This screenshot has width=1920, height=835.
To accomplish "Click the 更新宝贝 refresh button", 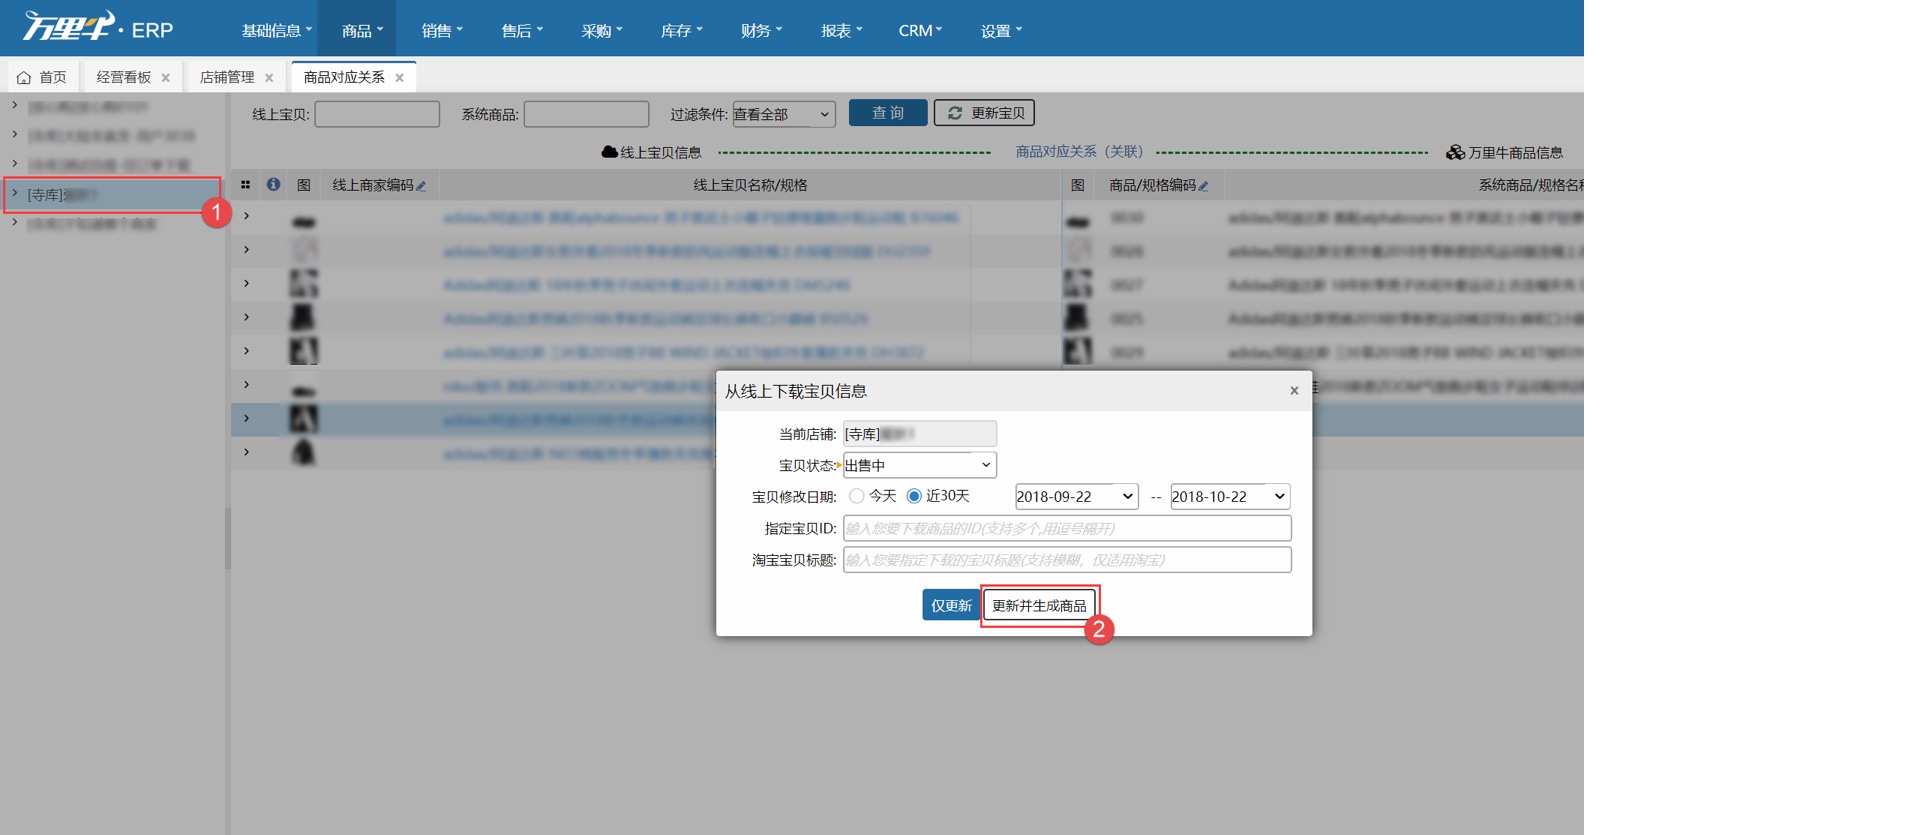I will [984, 113].
